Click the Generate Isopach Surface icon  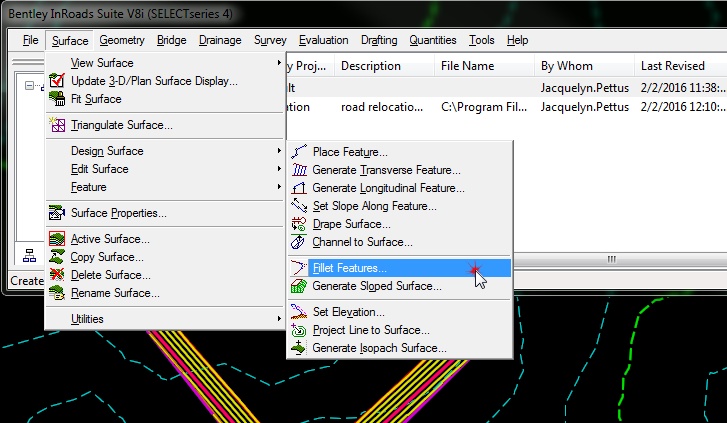pos(299,348)
